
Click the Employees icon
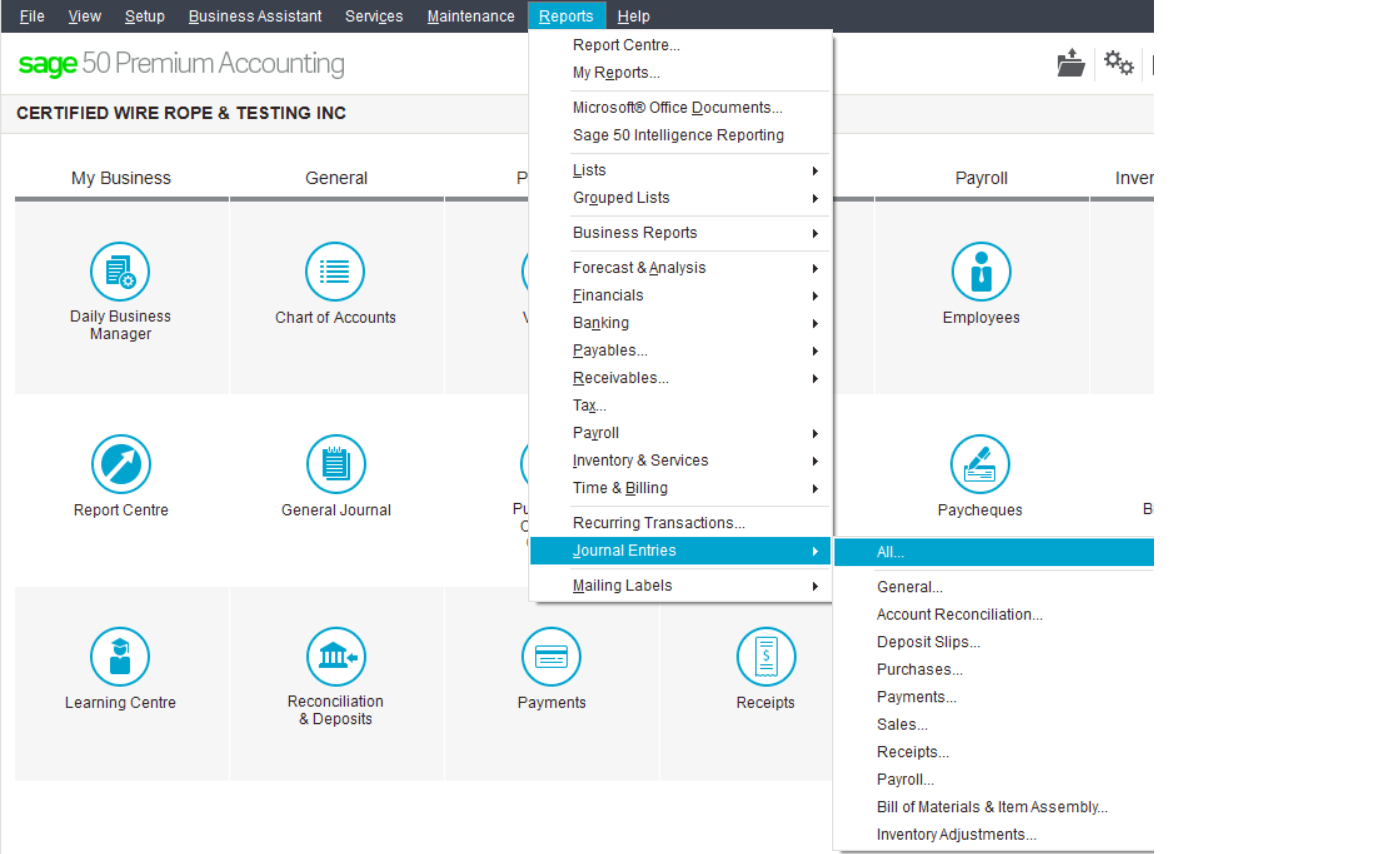(981, 272)
